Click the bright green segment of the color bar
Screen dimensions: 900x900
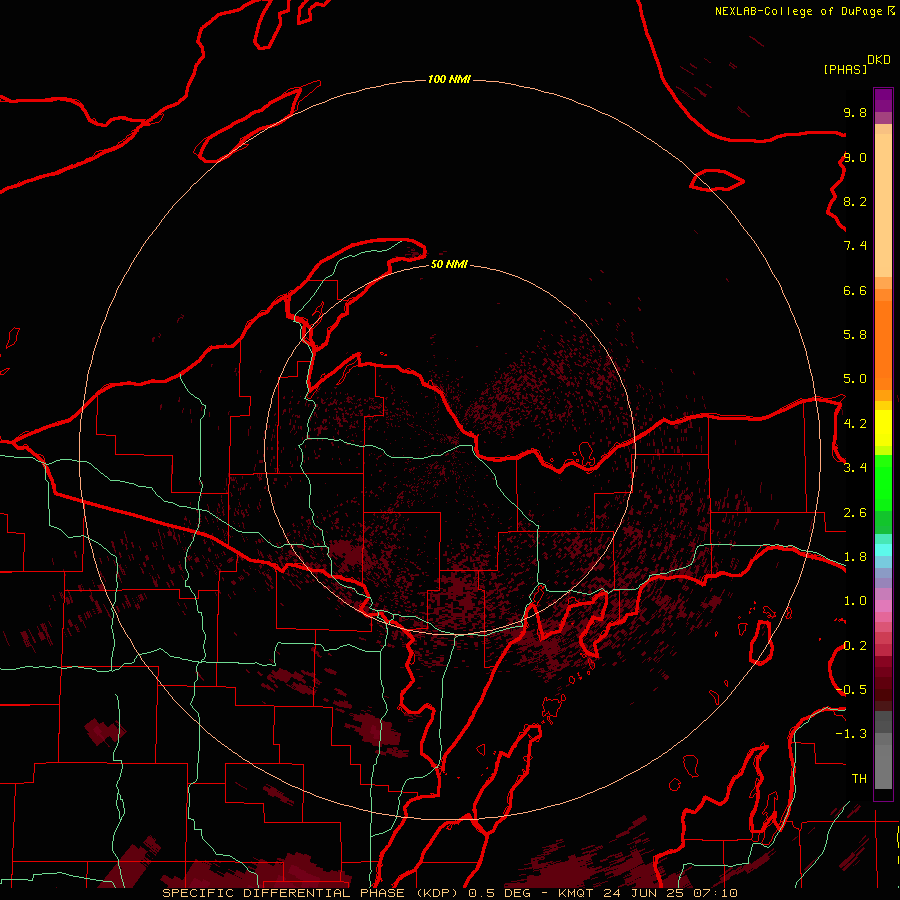coord(883,483)
